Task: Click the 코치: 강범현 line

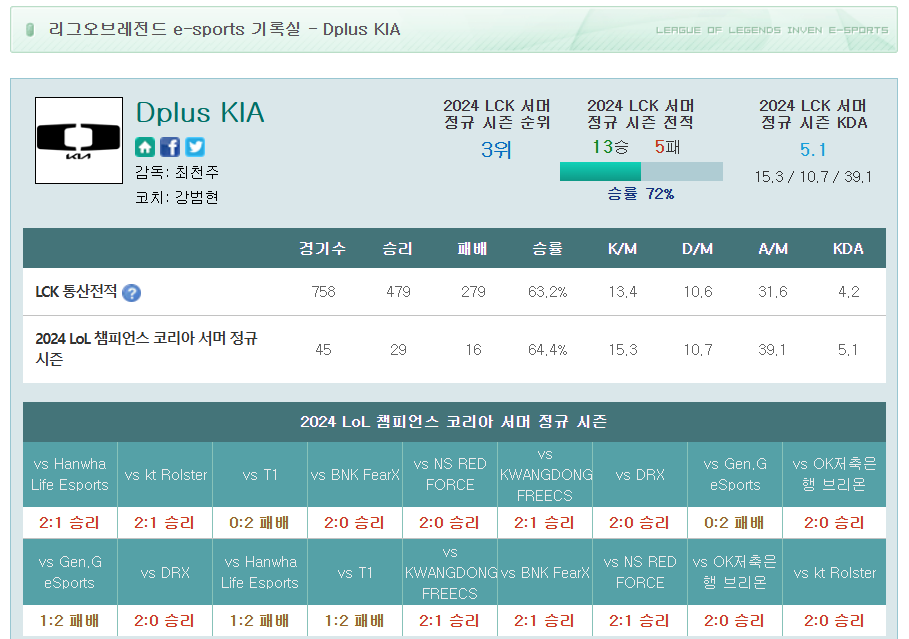Action: [177, 197]
